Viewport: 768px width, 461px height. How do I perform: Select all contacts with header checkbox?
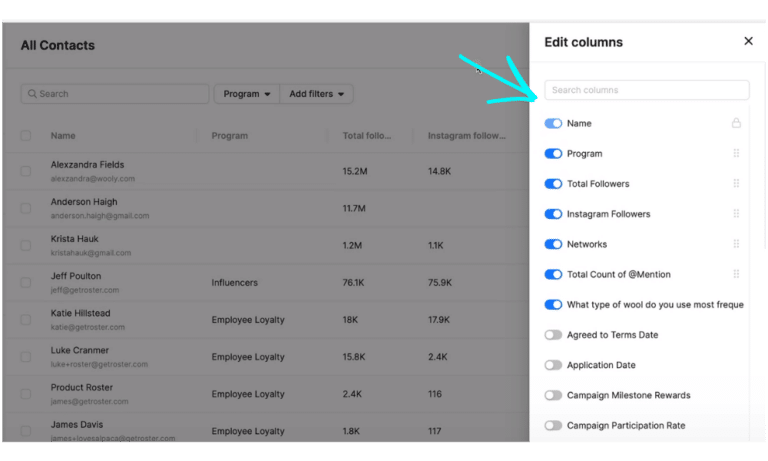(x=26, y=136)
